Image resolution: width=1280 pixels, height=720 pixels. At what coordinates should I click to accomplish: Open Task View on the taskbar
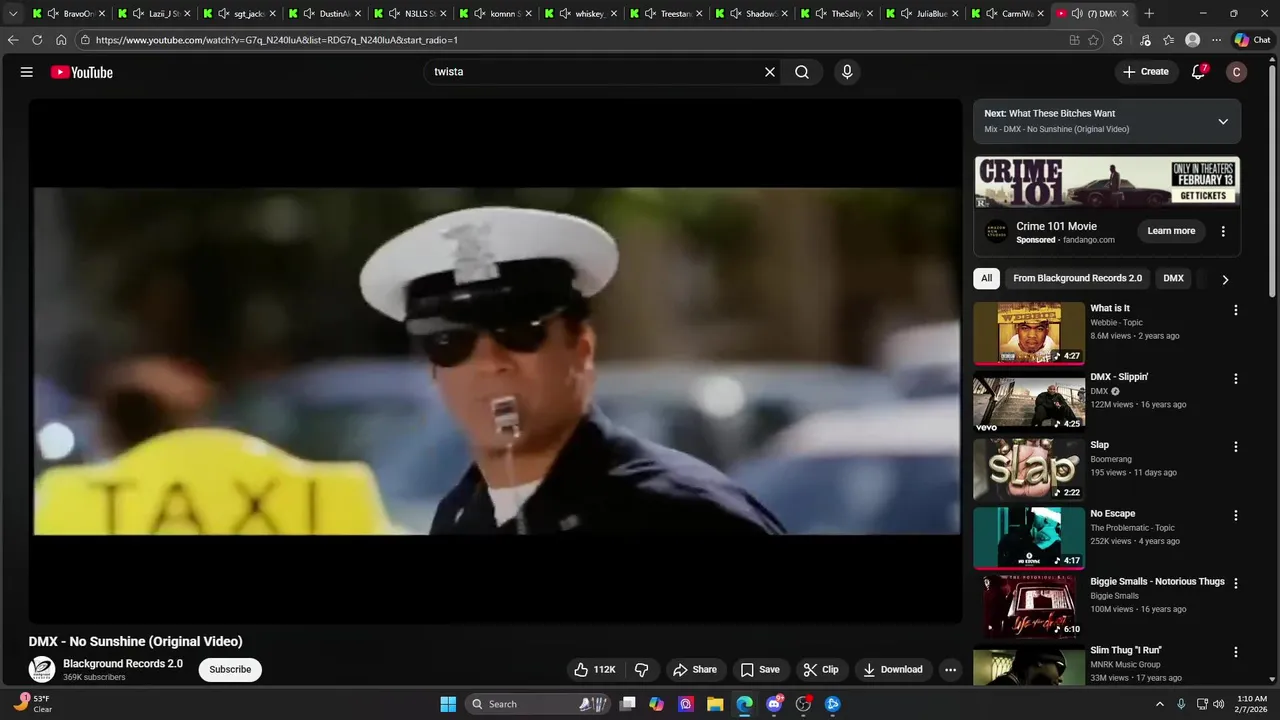[627, 704]
